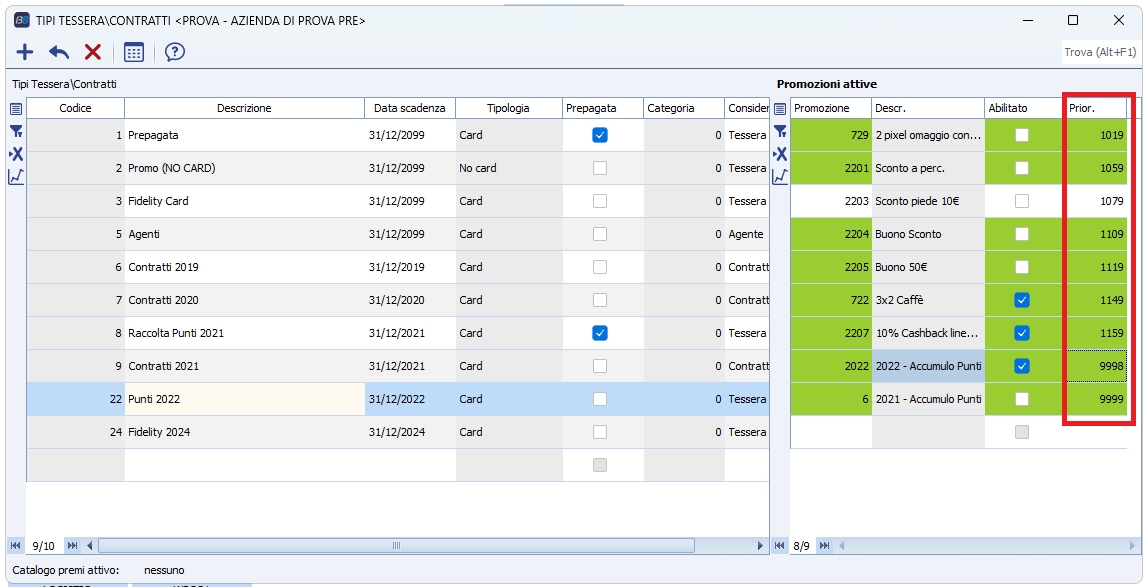Click the undo arrow in the toolbar
This screenshot has height=587, width=1145.
coord(59,52)
